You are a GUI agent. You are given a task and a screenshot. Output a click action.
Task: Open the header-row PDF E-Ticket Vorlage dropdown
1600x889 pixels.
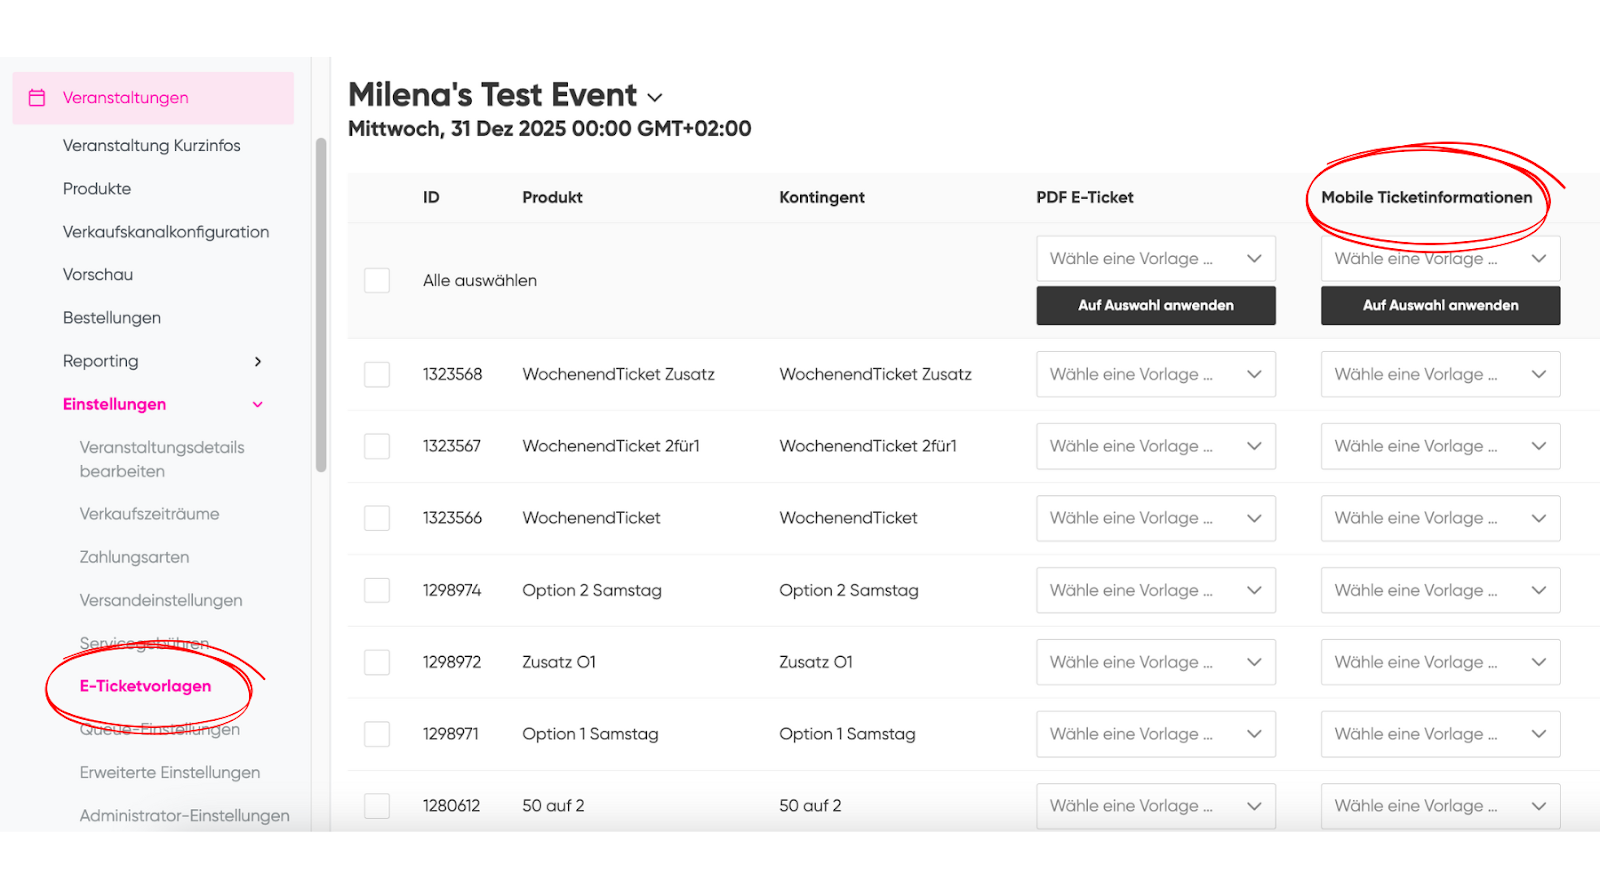point(1156,258)
